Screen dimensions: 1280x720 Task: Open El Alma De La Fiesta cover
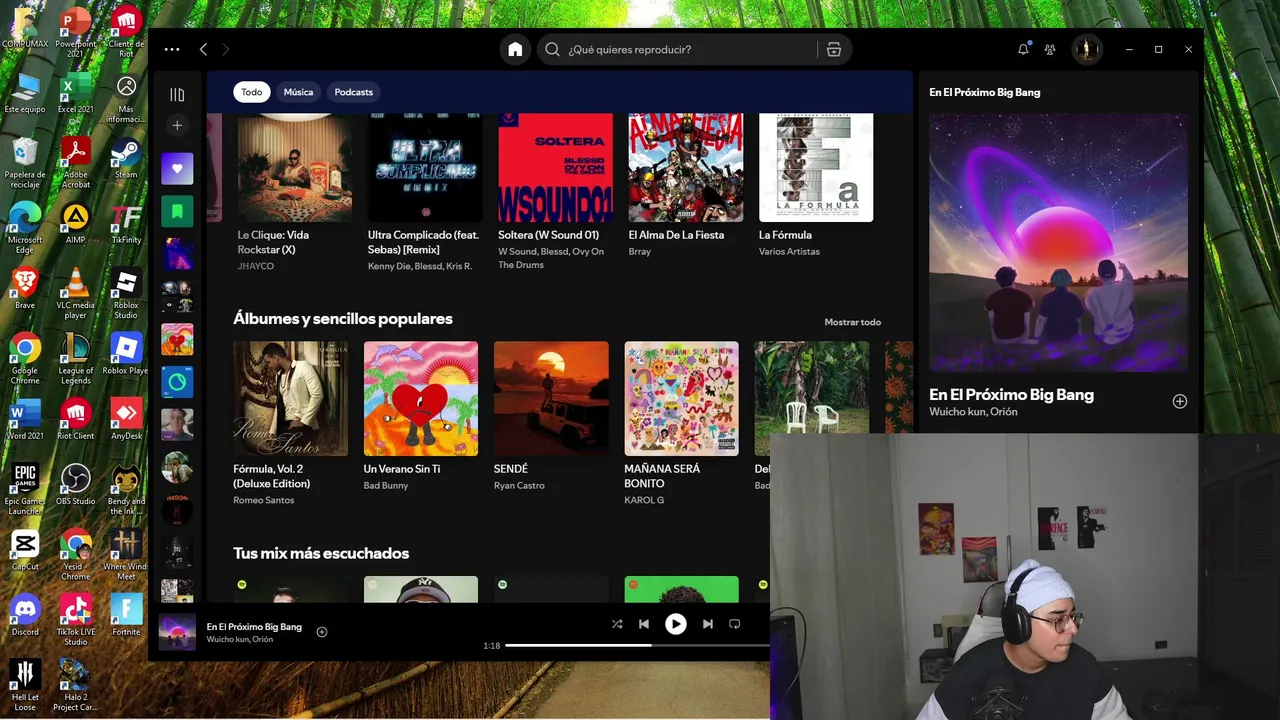pyautogui.click(x=685, y=167)
